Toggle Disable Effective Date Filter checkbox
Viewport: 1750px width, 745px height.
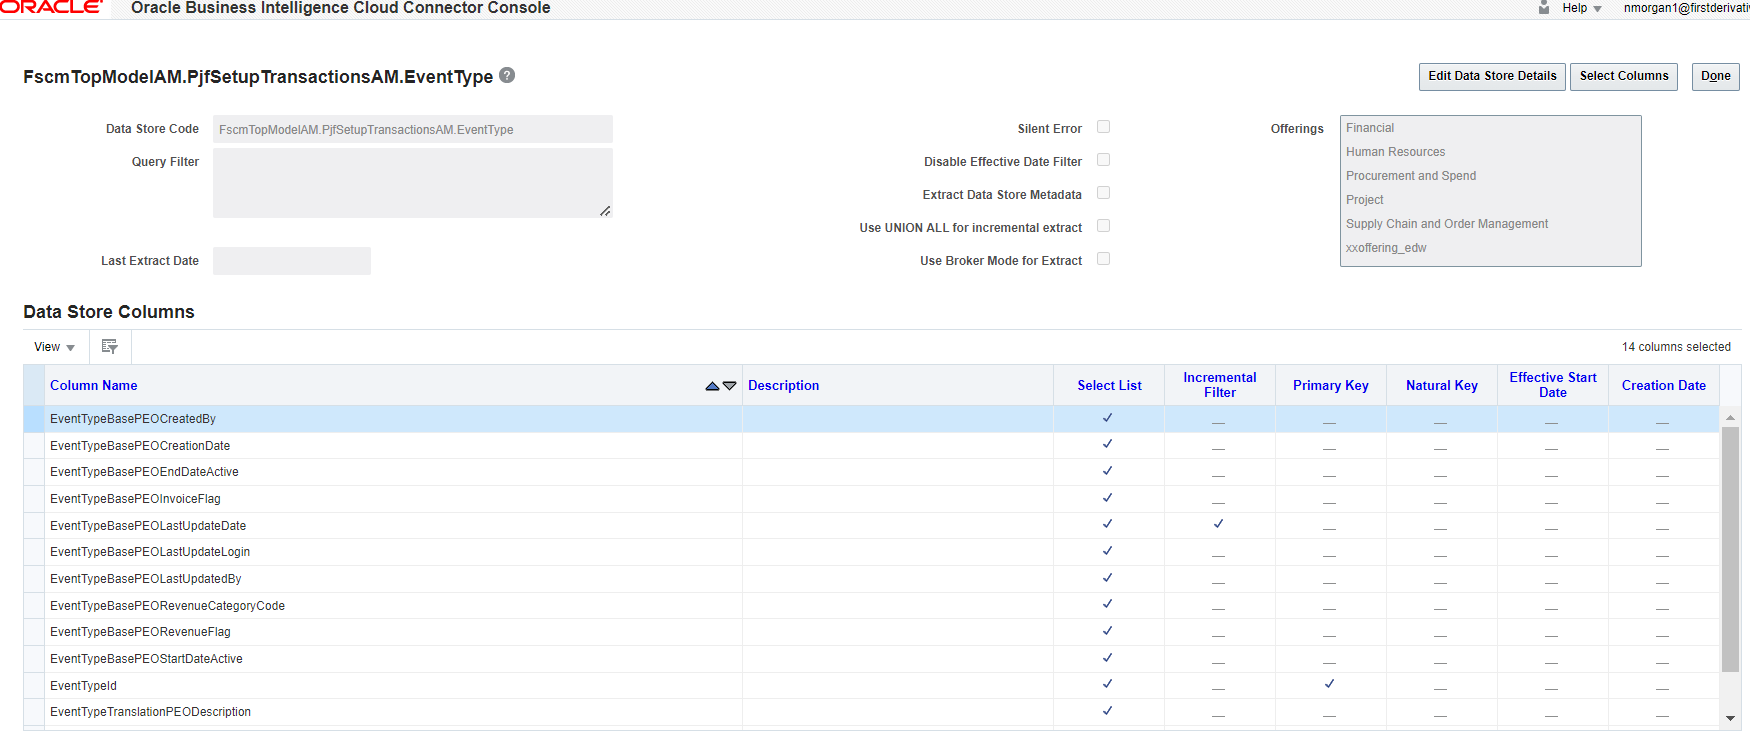(1104, 160)
